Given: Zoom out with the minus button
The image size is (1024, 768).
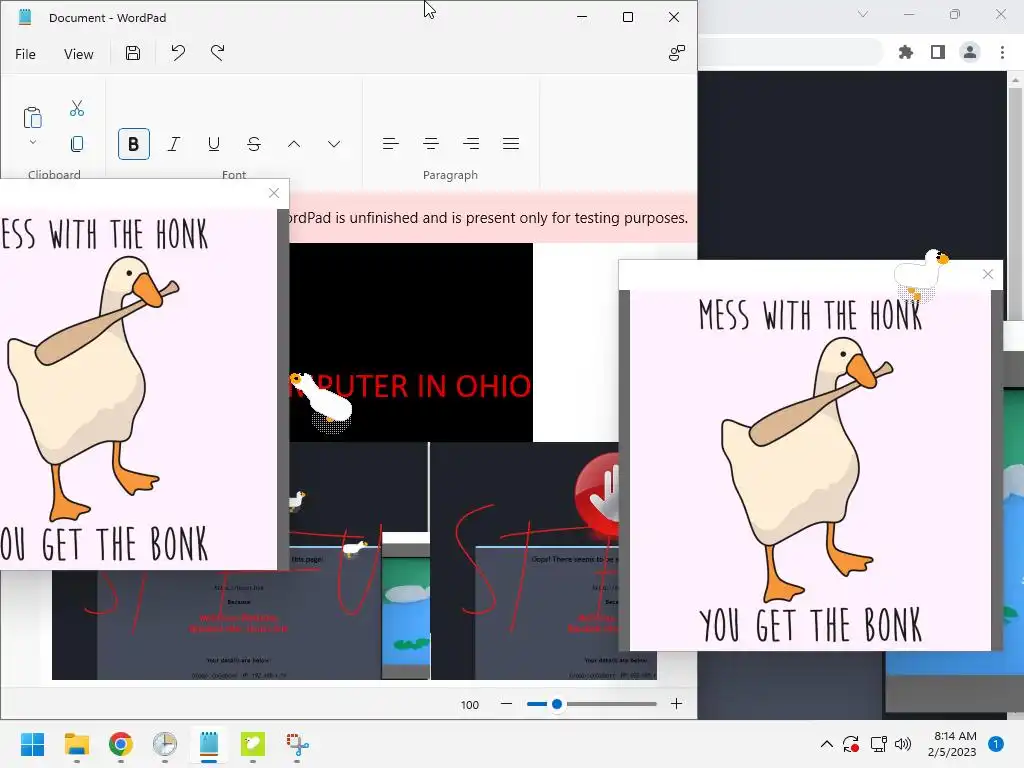Looking at the screenshot, I should 506,704.
